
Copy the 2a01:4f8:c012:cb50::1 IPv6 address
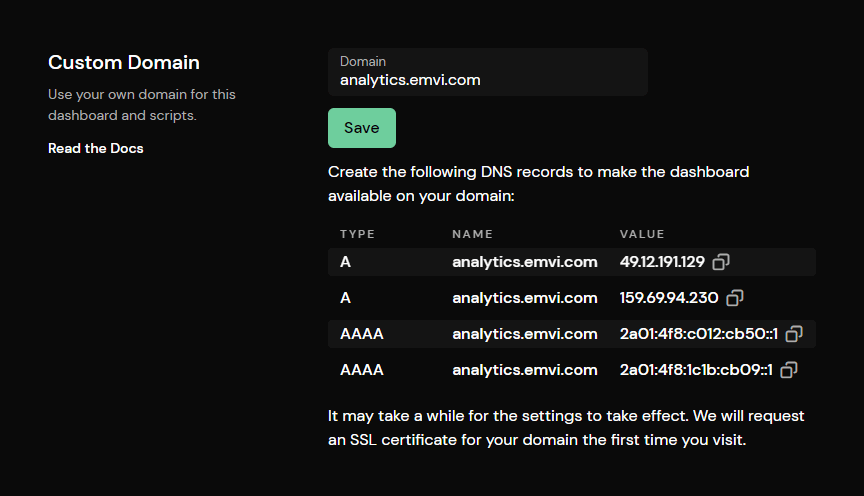794,334
